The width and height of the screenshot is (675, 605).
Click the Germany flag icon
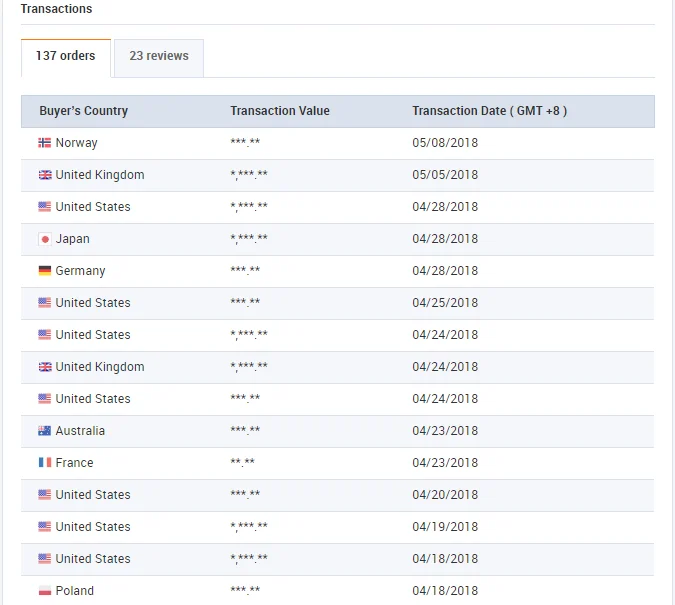(x=44, y=271)
